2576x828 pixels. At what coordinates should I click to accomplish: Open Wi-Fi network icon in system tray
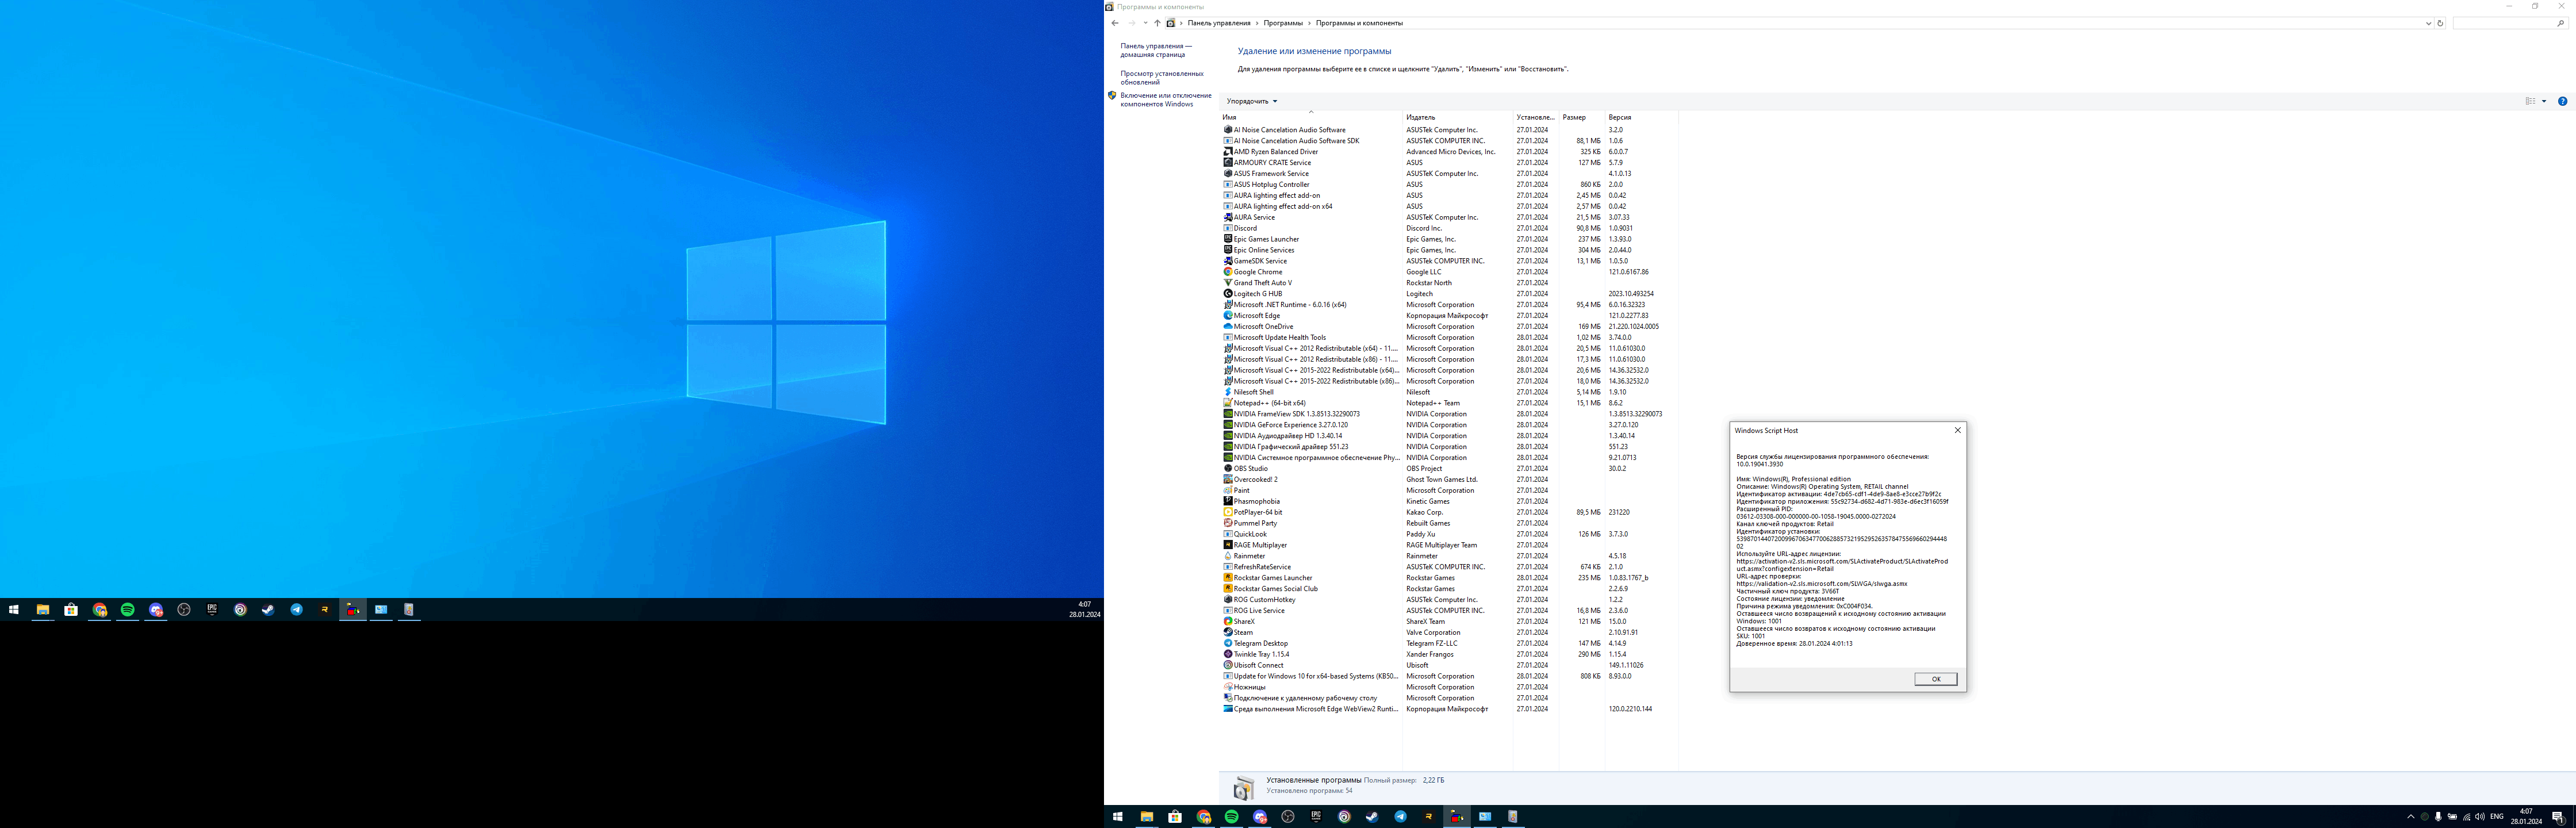point(2466,817)
